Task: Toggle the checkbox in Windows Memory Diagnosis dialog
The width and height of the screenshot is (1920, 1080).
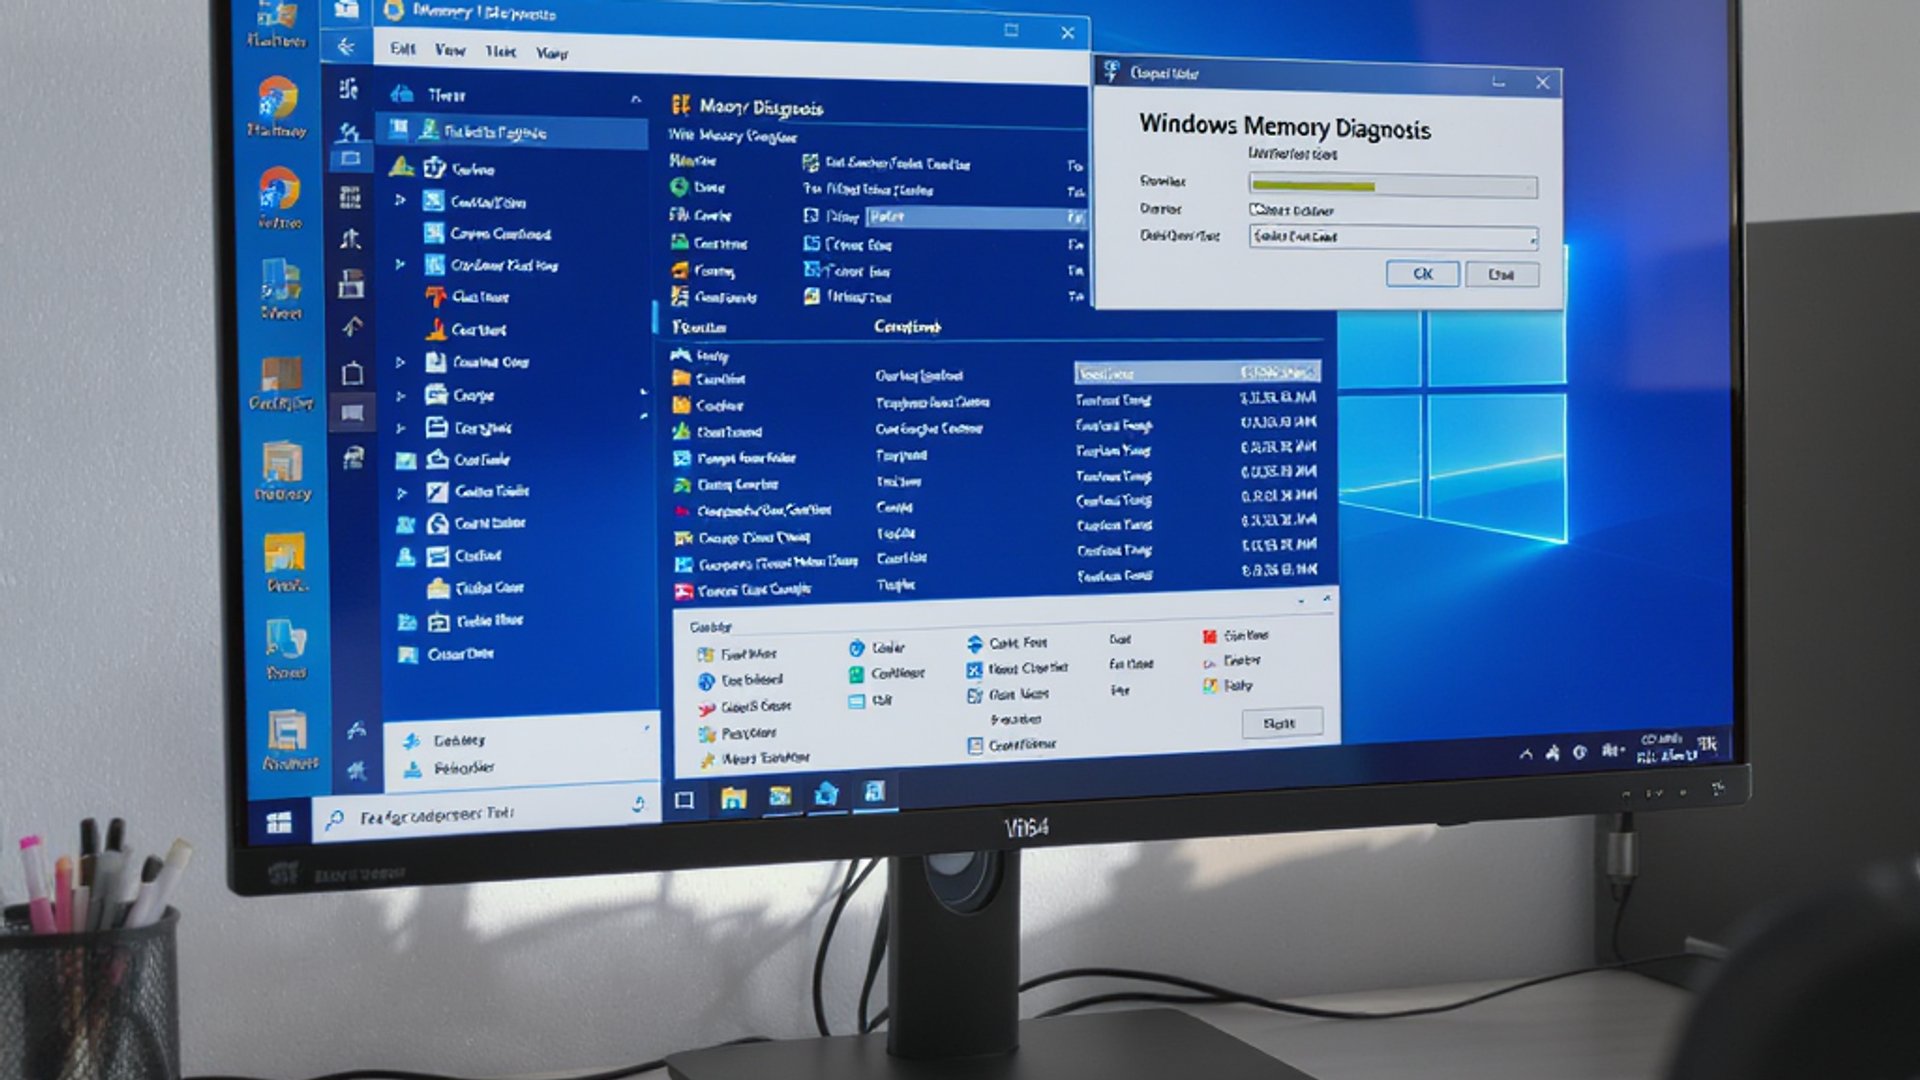Action: (1256, 210)
